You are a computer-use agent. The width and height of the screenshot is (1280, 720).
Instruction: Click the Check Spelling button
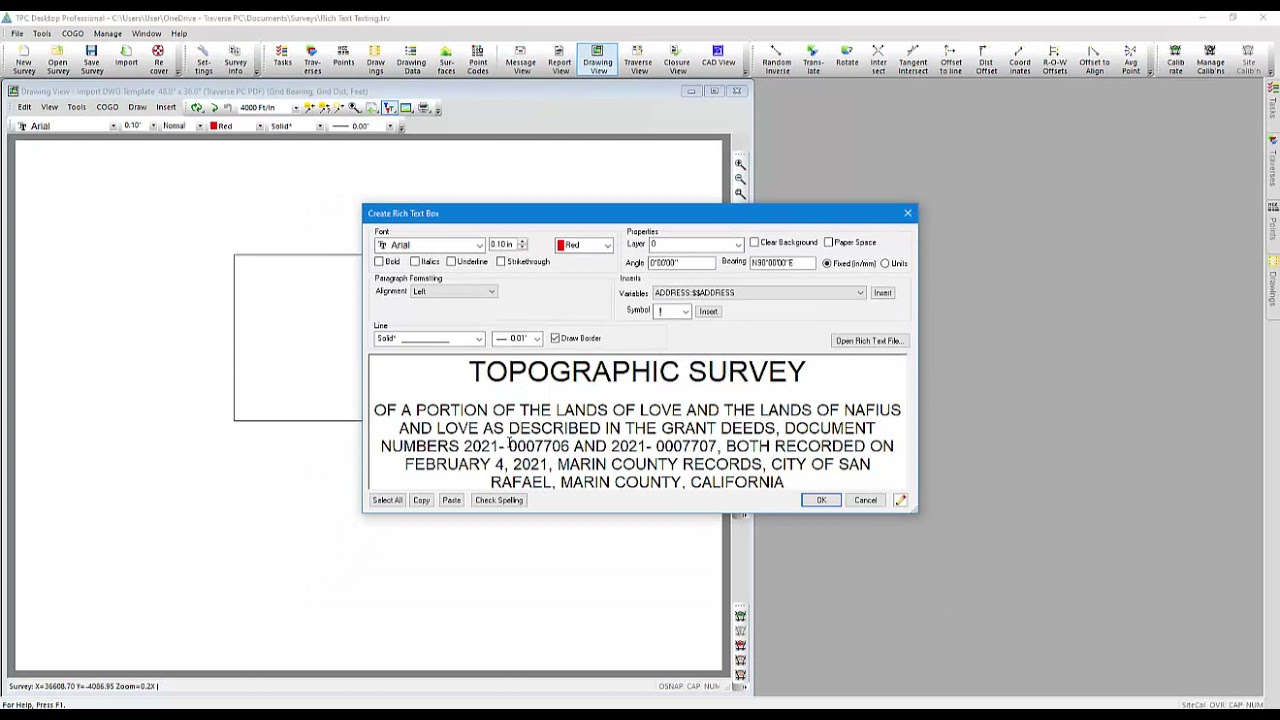499,500
